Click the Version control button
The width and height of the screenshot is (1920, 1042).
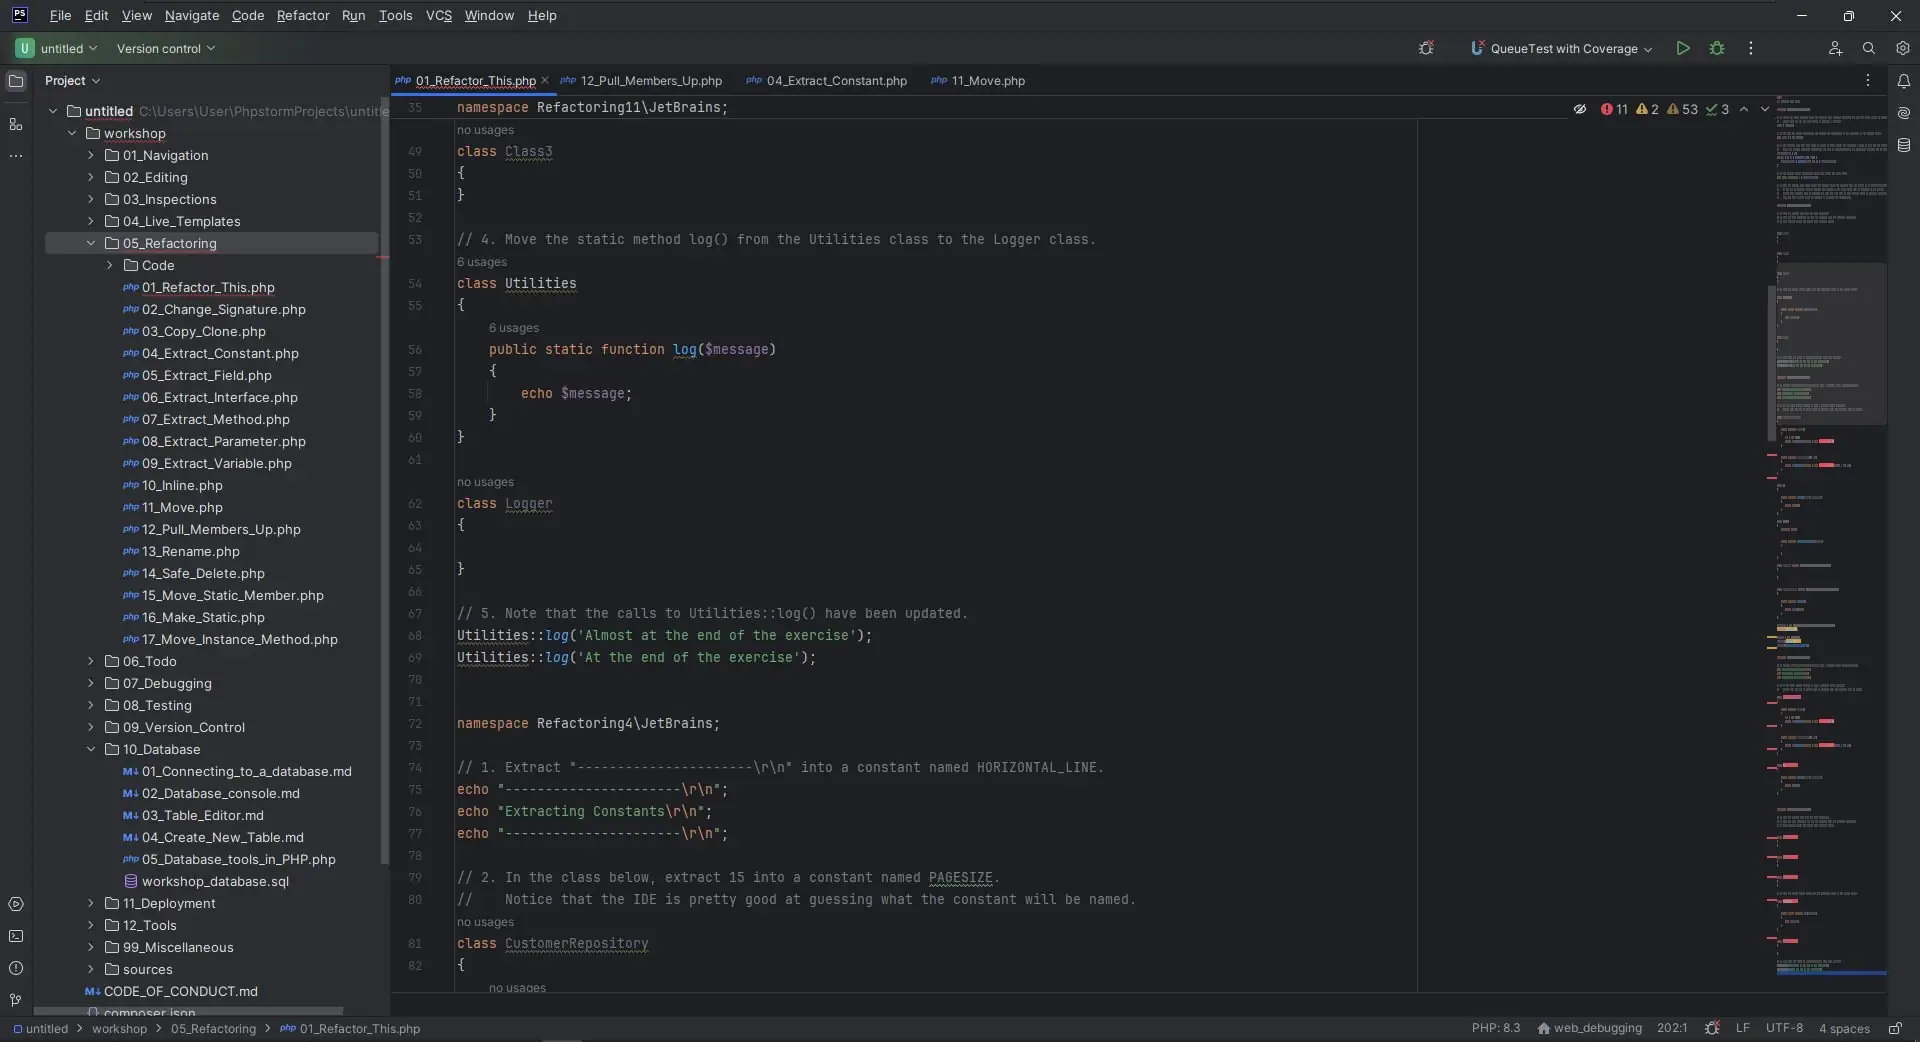165,48
